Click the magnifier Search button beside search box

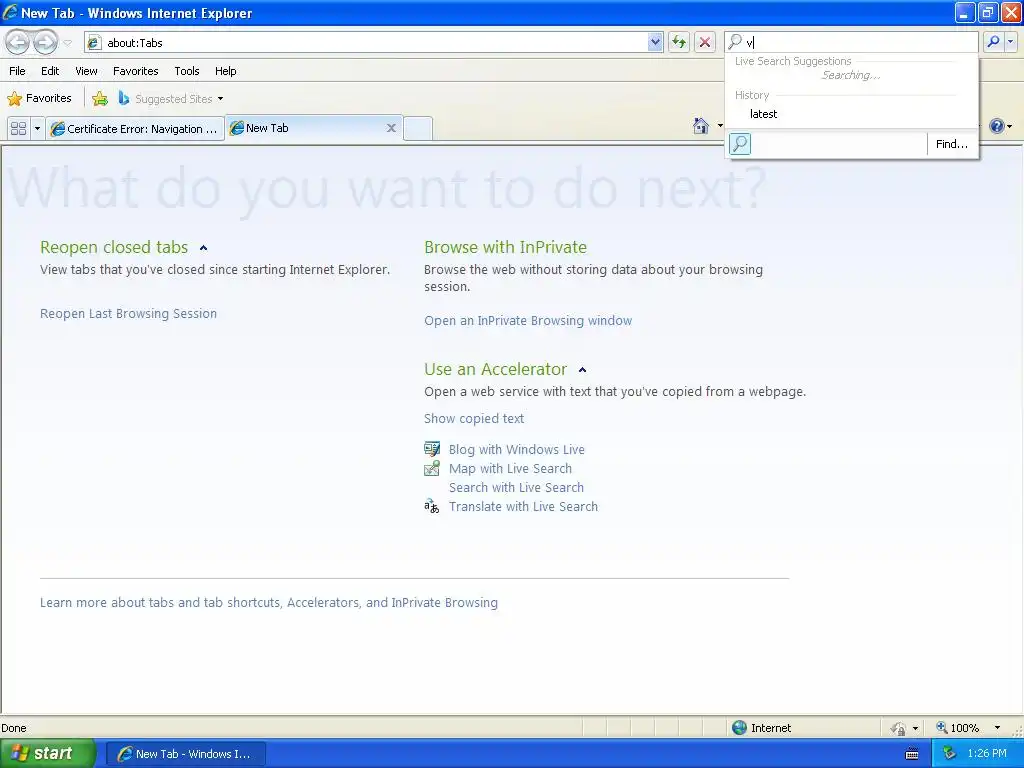coord(993,42)
